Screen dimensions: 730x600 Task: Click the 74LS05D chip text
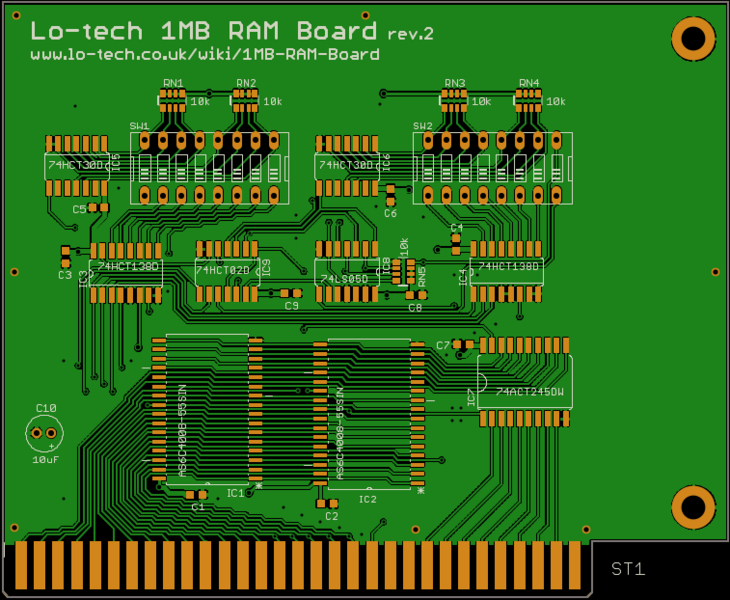(344, 279)
